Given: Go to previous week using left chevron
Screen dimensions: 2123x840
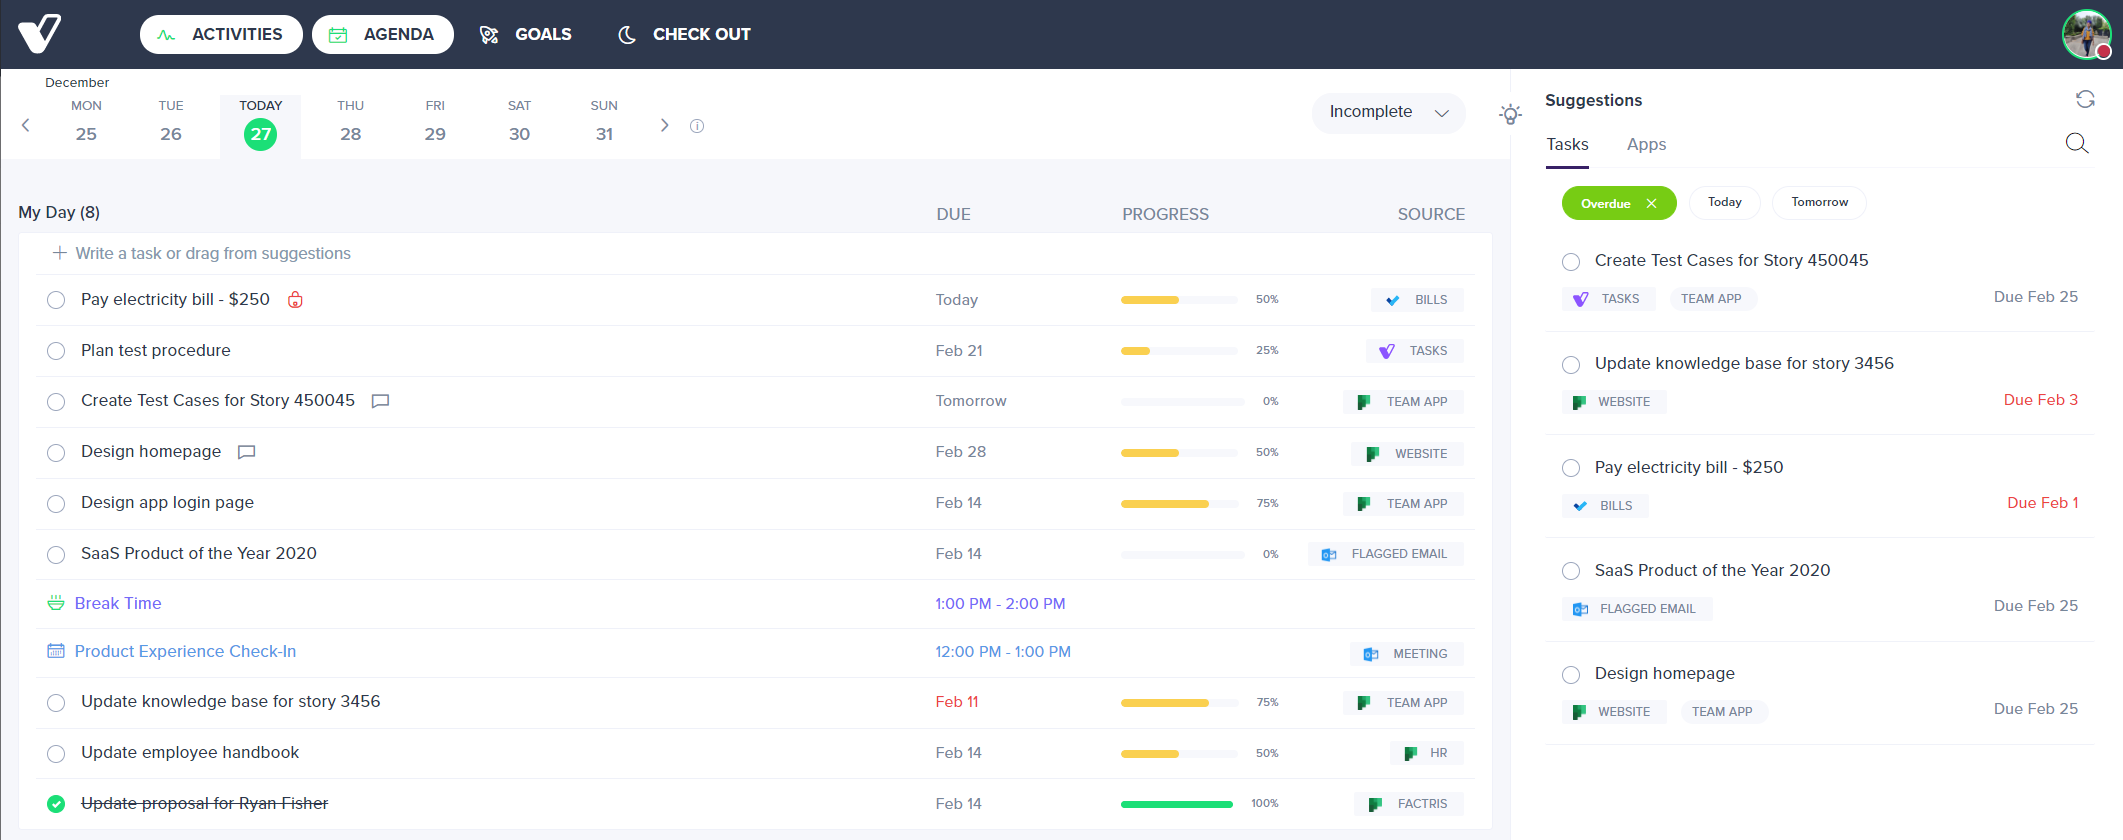Looking at the screenshot, I should [x=26, y=125].
